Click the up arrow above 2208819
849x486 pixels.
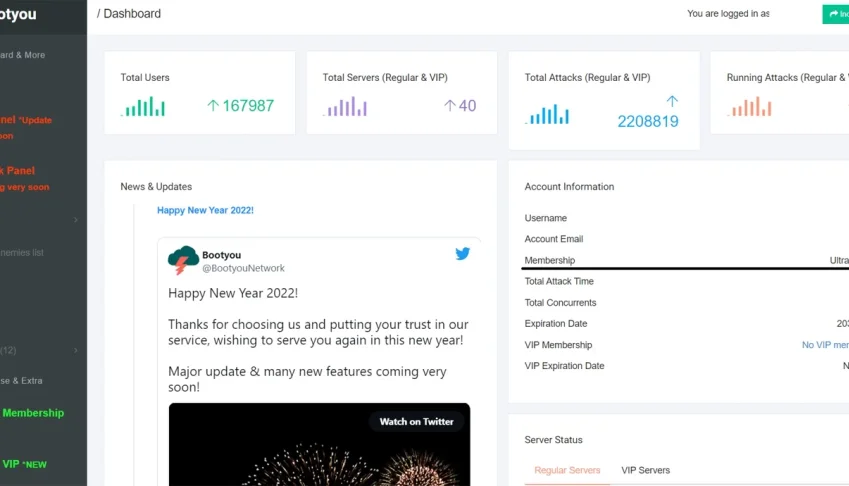pyautogui.click(x=672, y=101)
